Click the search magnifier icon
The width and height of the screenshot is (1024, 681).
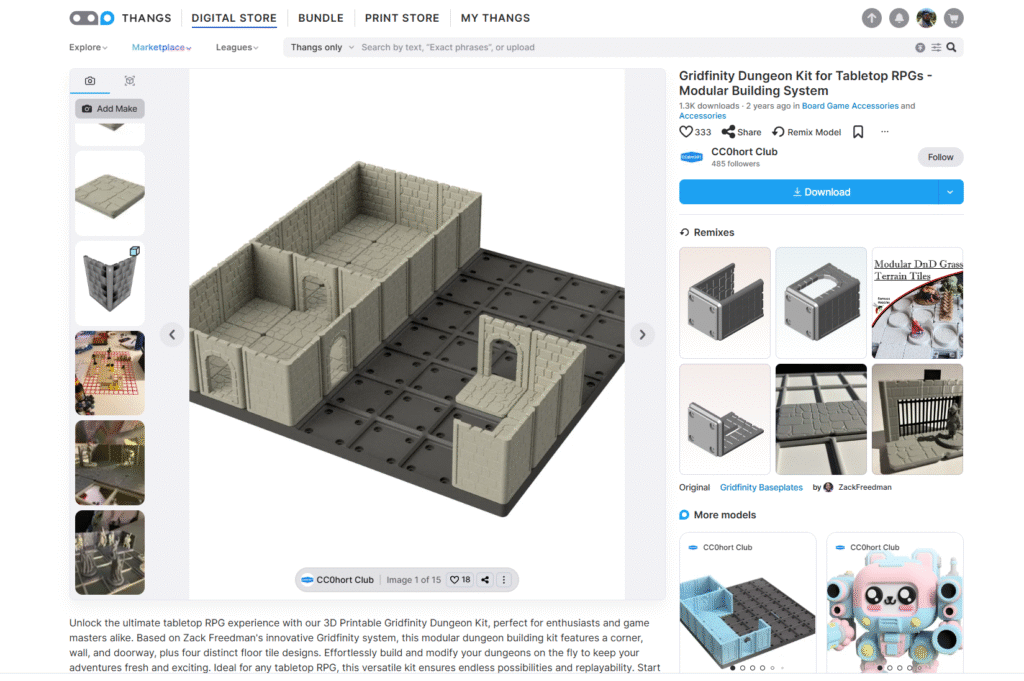(951, 47)
